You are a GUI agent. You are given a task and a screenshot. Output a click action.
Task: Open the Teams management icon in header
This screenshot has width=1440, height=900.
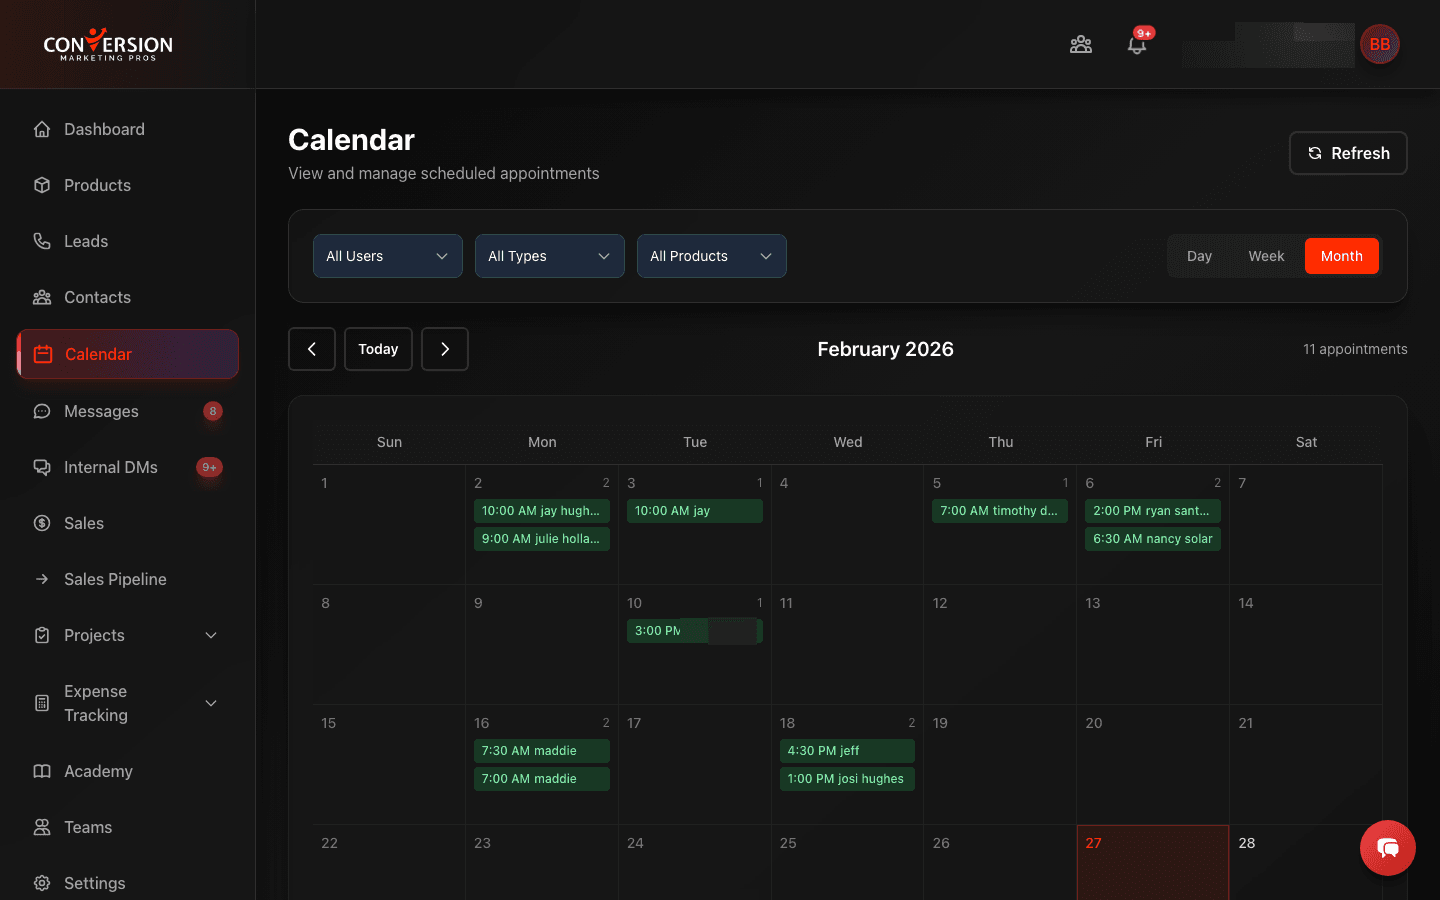click(x=1081, y=45)
